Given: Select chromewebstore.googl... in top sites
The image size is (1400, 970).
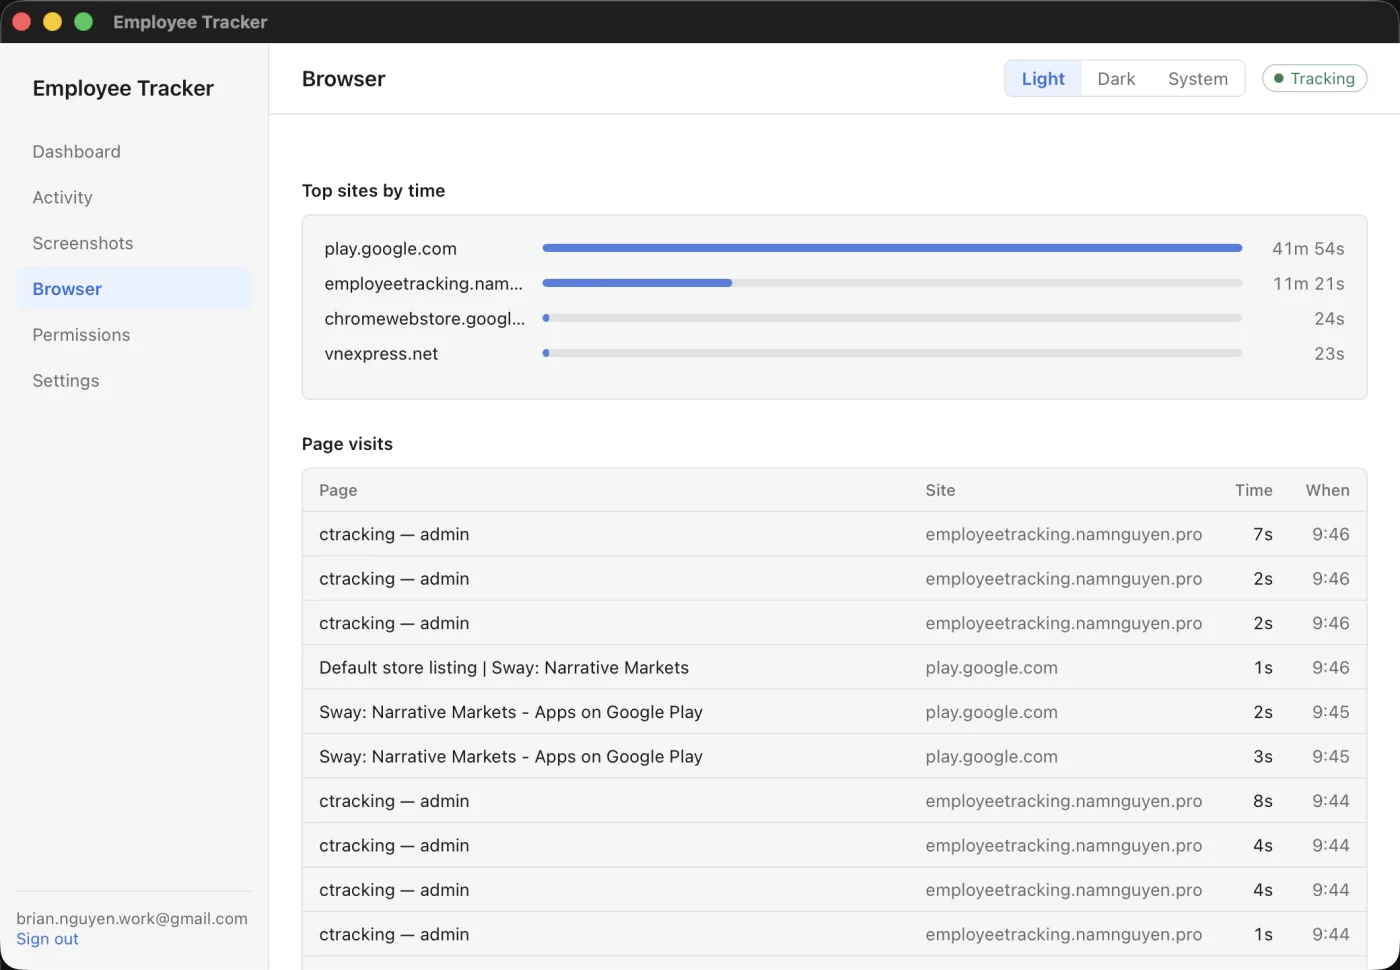Looking at the screenshot, I should click(424, 319).
